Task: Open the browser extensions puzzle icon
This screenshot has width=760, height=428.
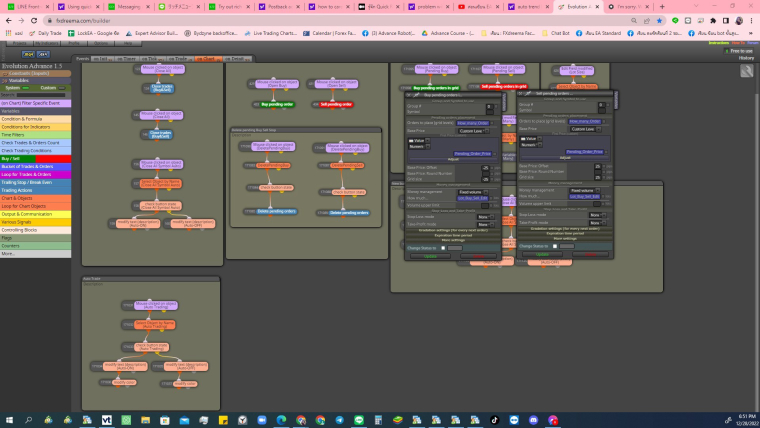Action: [713, 21]
